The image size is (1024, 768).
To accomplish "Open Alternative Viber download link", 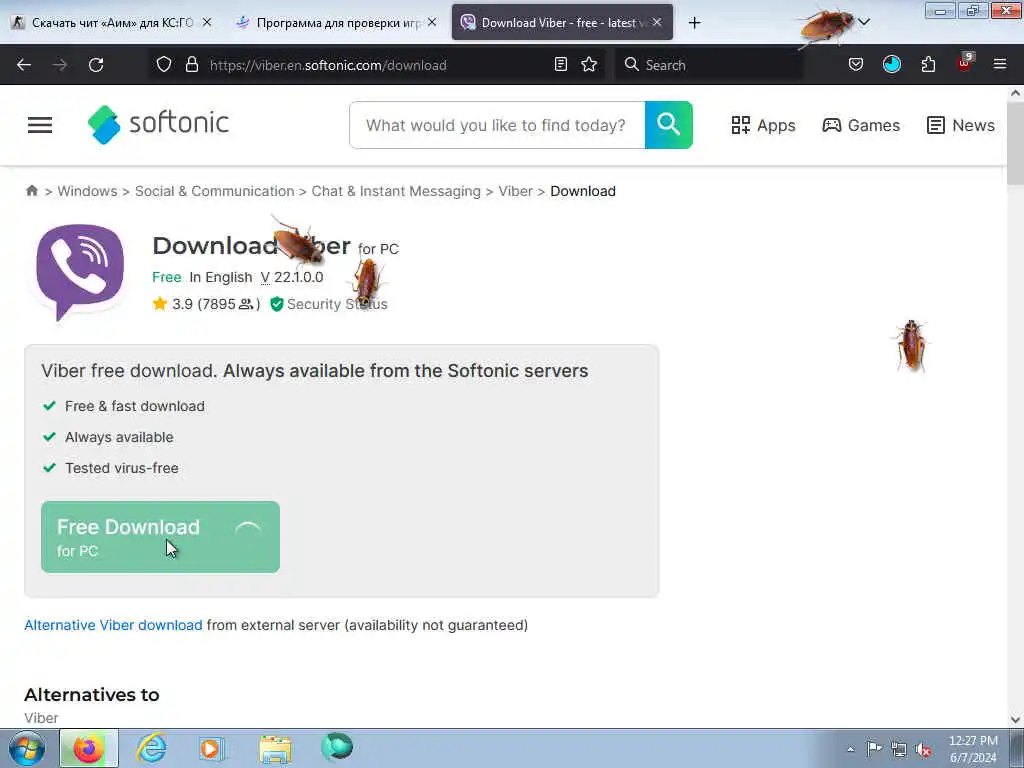I will pyautogui.click(x=113, y=625).
